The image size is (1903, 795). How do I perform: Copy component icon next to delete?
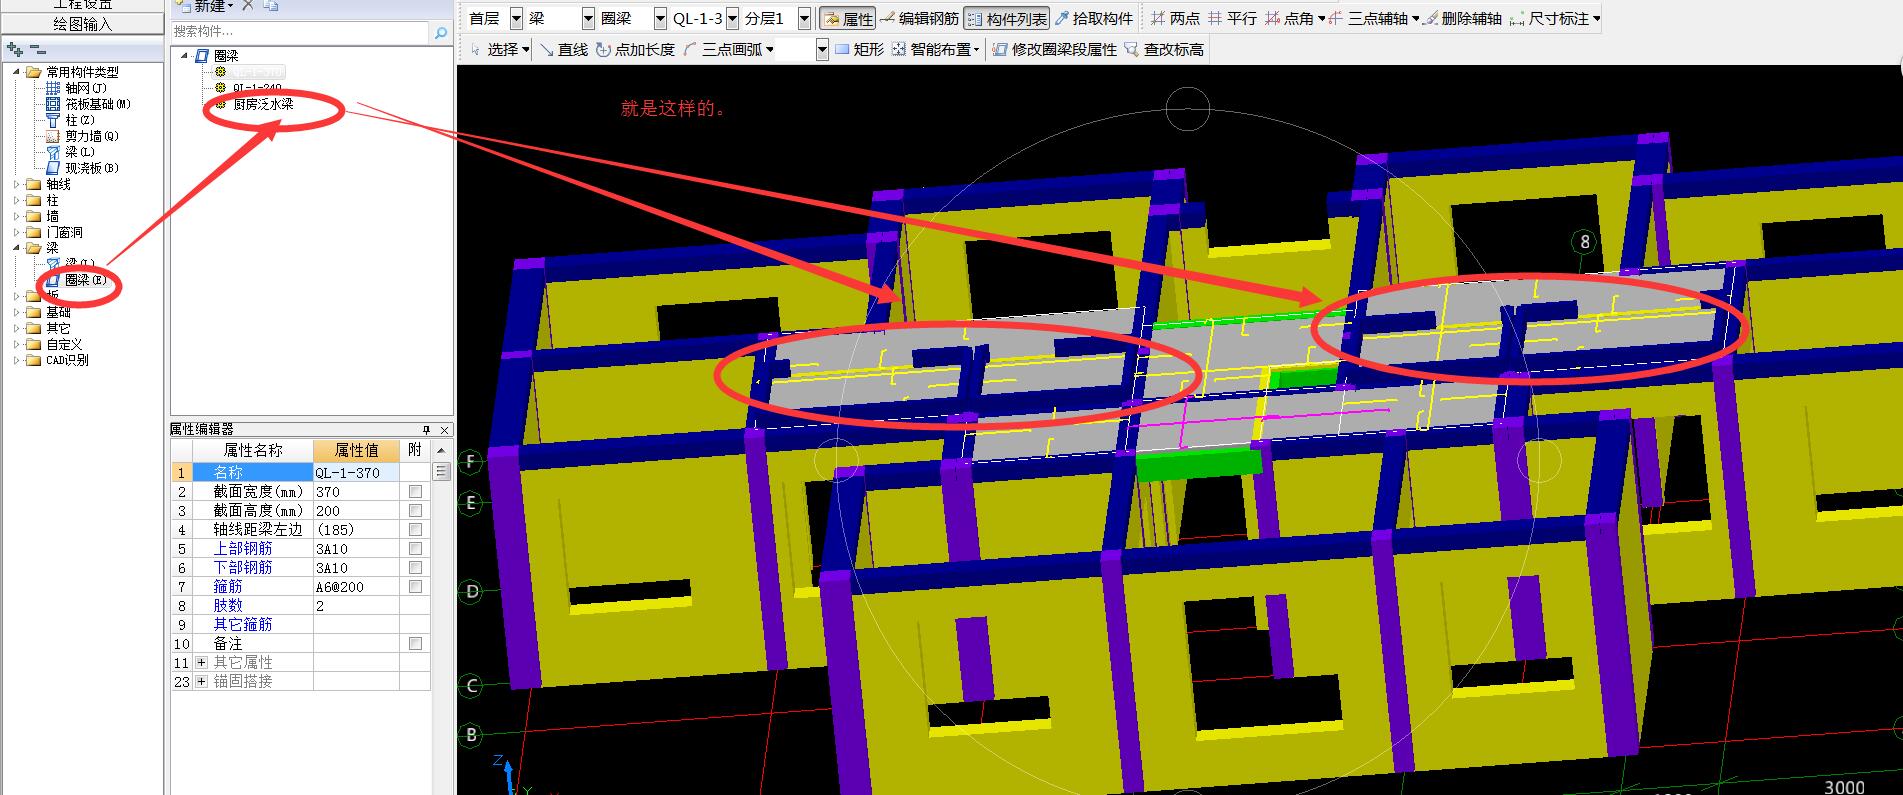(271, 6)
